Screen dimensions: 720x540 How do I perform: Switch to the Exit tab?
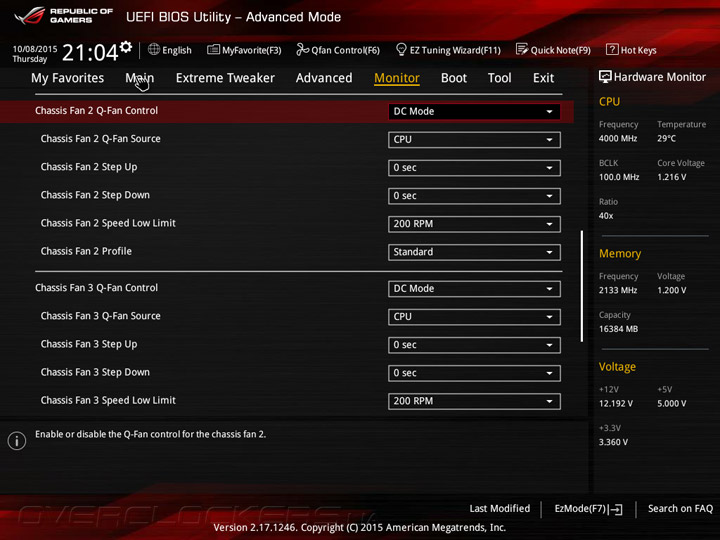point(543,78)
